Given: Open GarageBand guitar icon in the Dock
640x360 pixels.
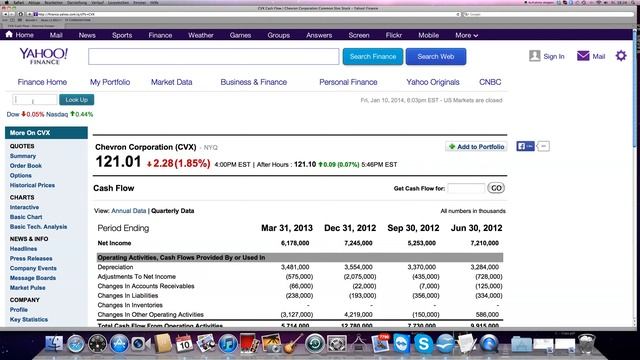Looking at the screenshot, I should (x=293, y=343).
